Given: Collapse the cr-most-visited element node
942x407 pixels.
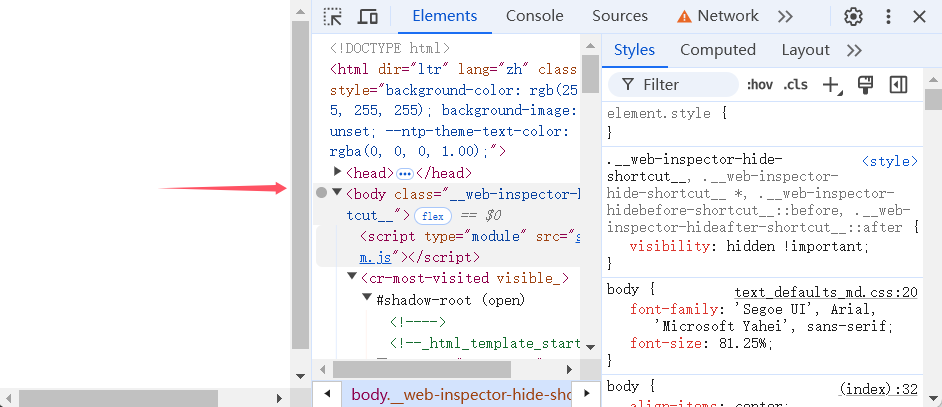Looking at the screenshot, I should pyautogui.click(x=353, y=277).
